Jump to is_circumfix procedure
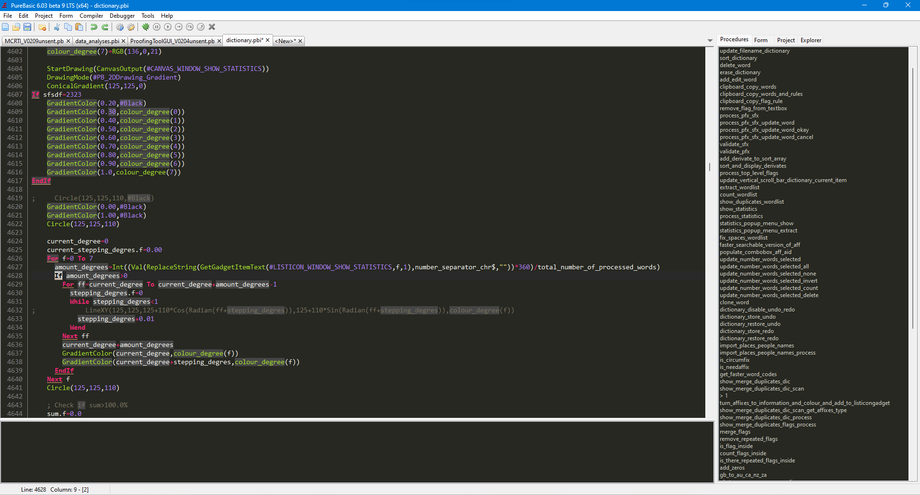This screenshot has height=495, width=920. point(734,360)
